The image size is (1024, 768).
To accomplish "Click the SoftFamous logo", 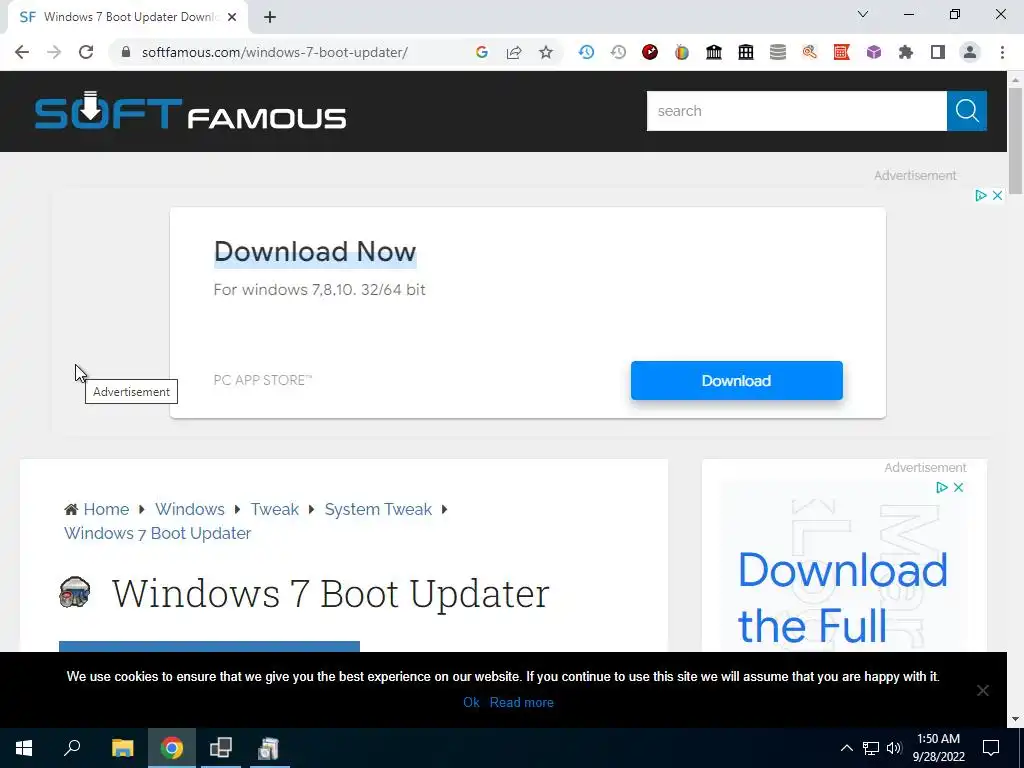I will (190, 111).
